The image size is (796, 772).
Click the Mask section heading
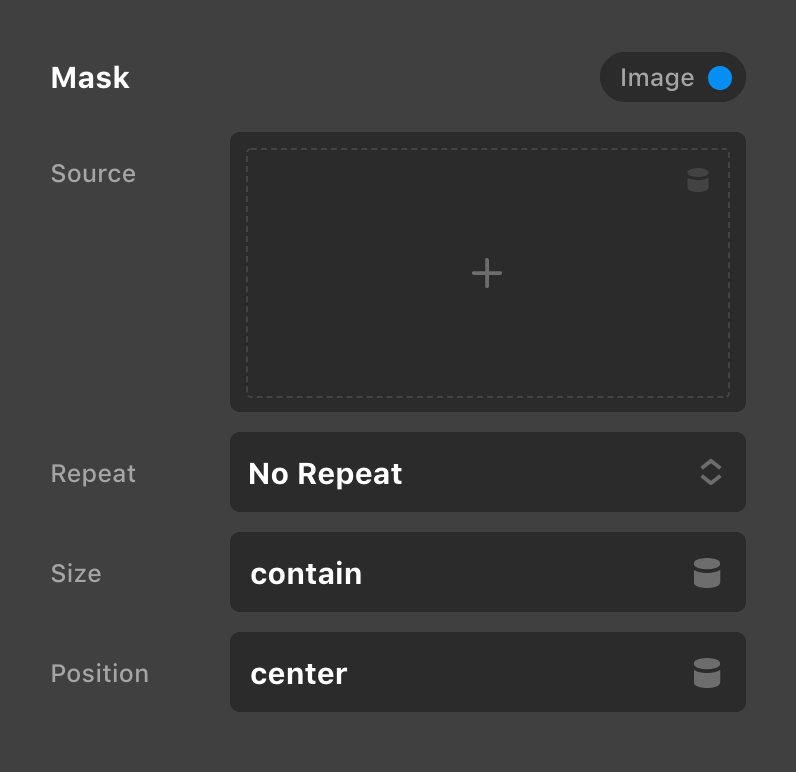(x=90, y=78)
